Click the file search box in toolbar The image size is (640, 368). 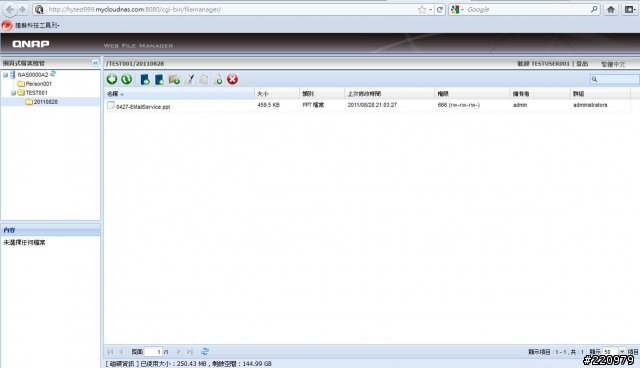(x=615, y=79)
